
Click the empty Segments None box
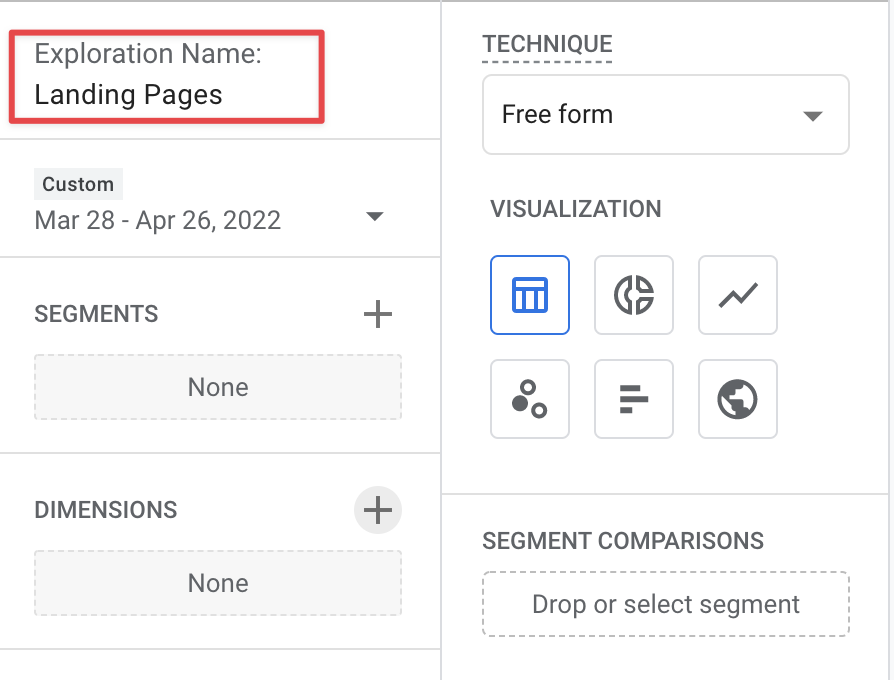pyautogui.click(x=218, y=387)
